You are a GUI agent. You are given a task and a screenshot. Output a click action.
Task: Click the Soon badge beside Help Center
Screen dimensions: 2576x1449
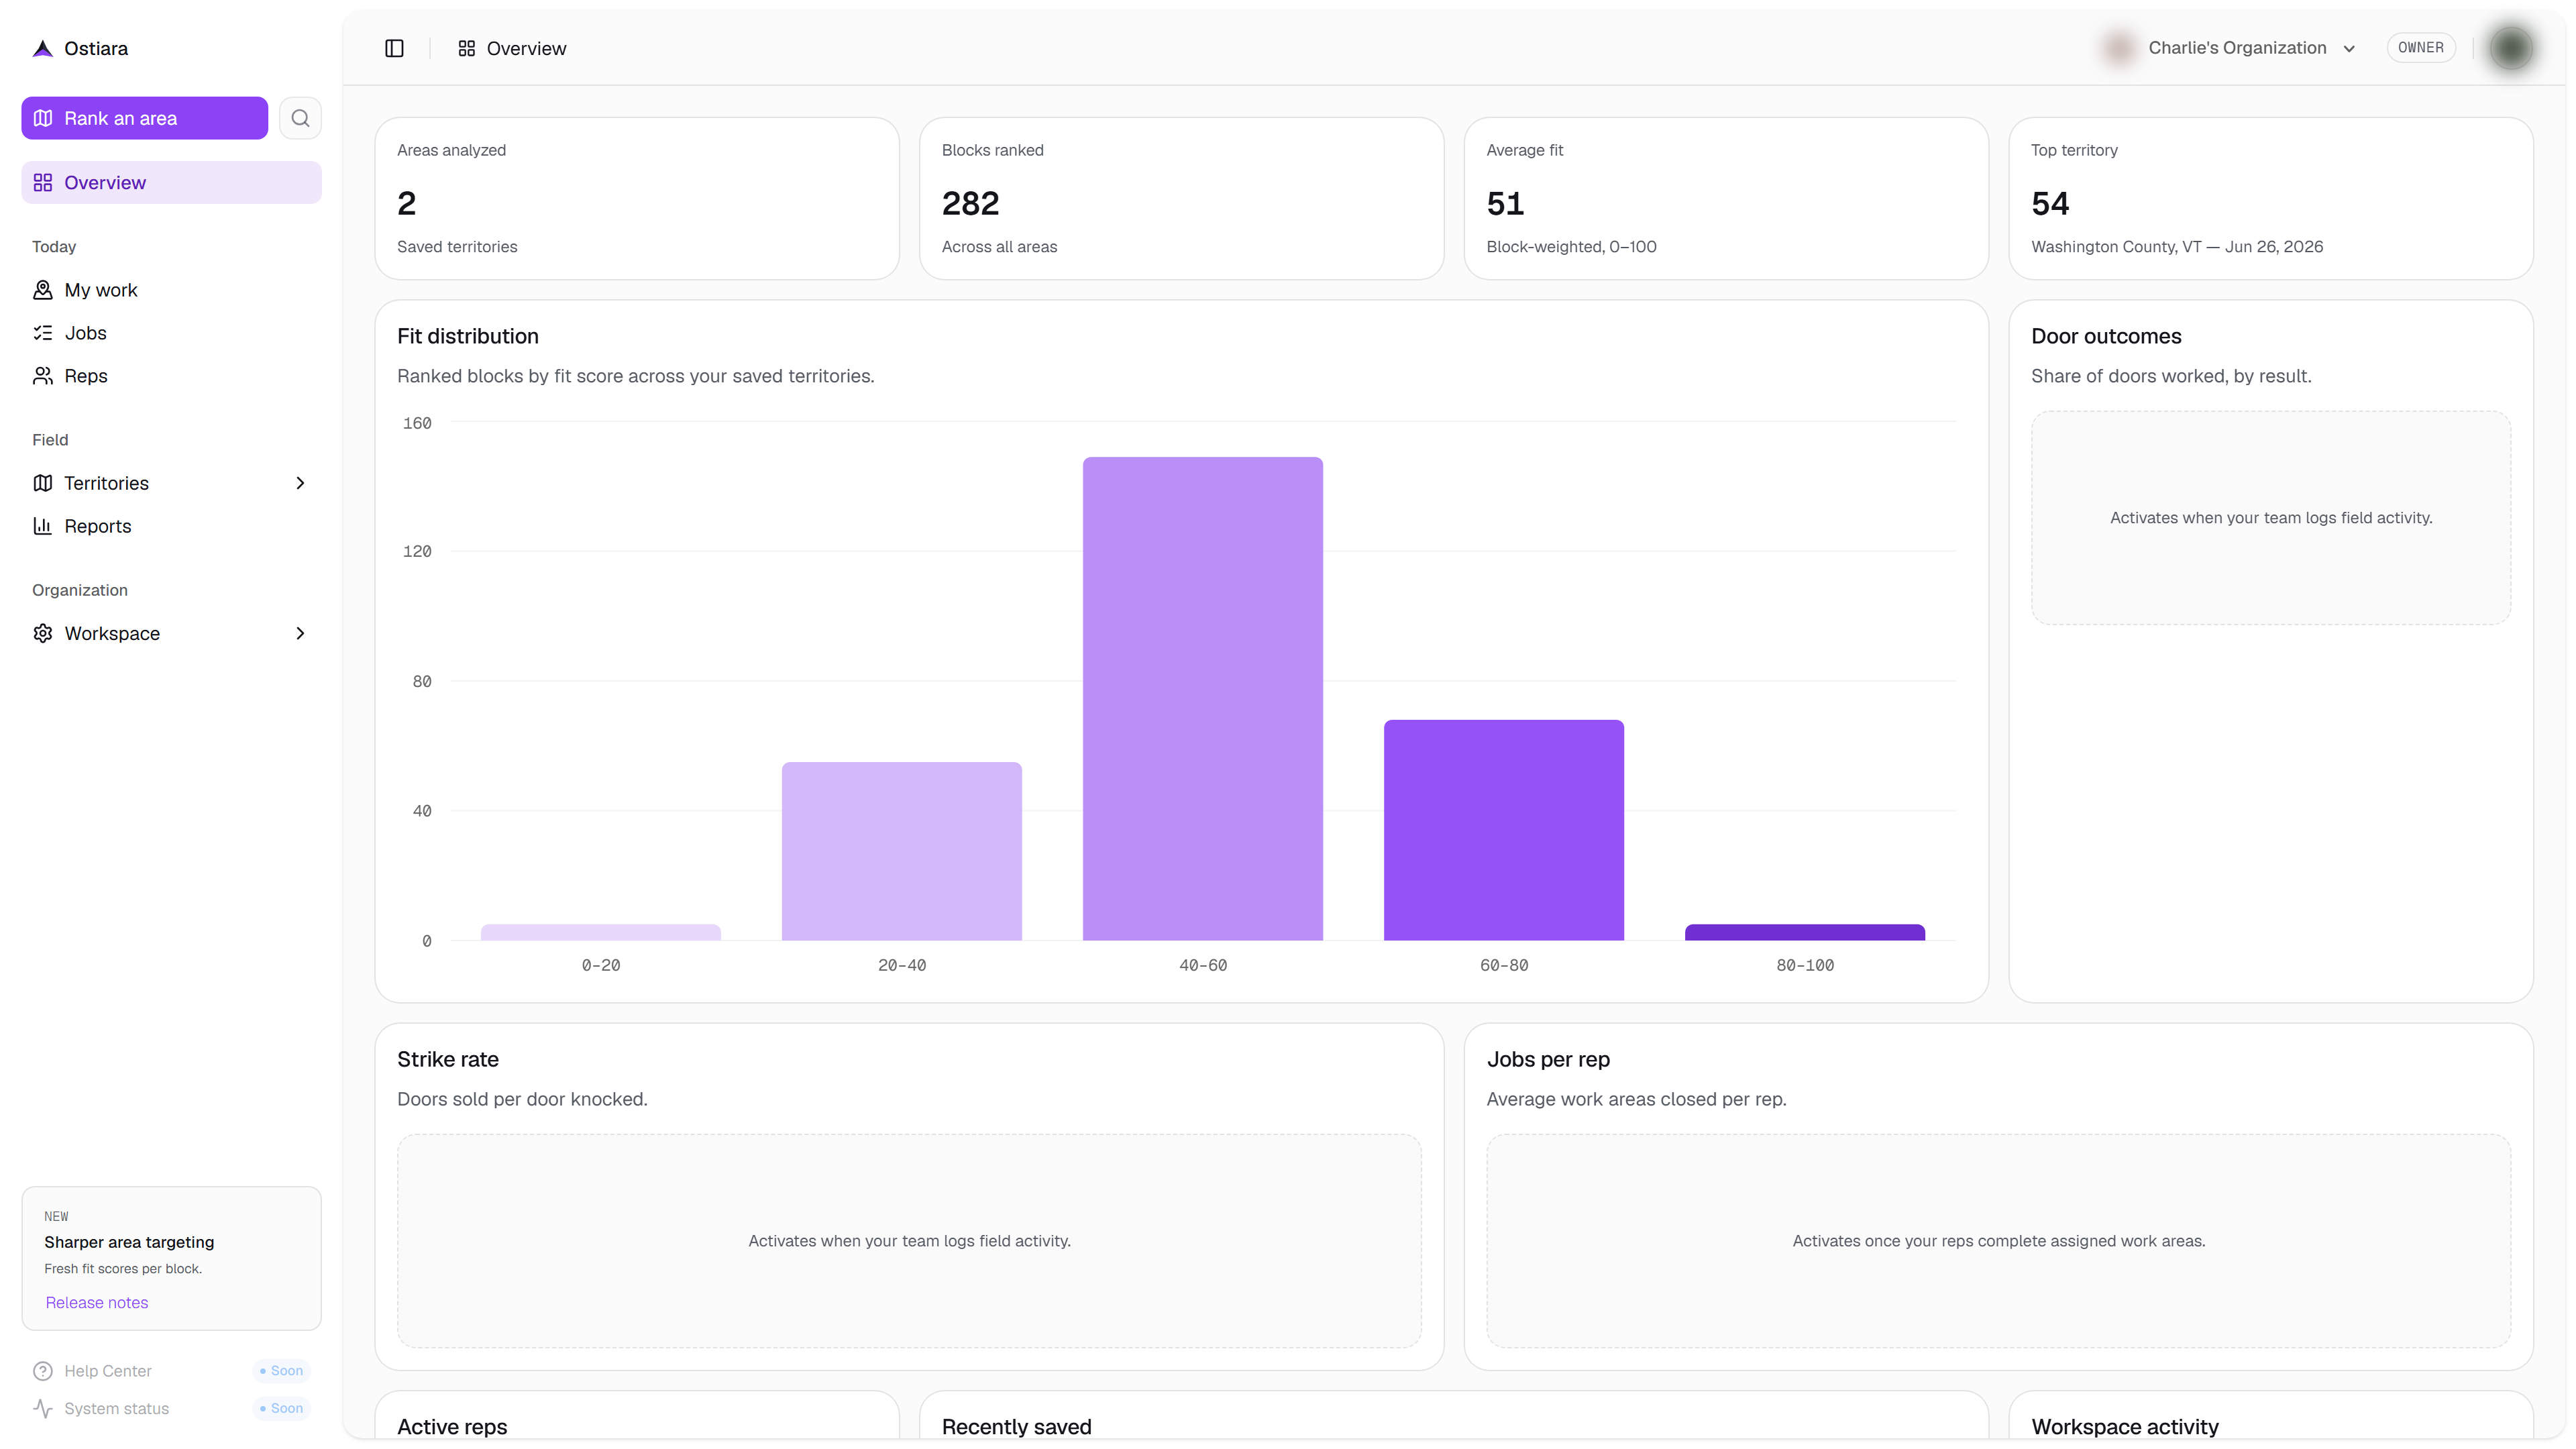[x=281, y=1371]
